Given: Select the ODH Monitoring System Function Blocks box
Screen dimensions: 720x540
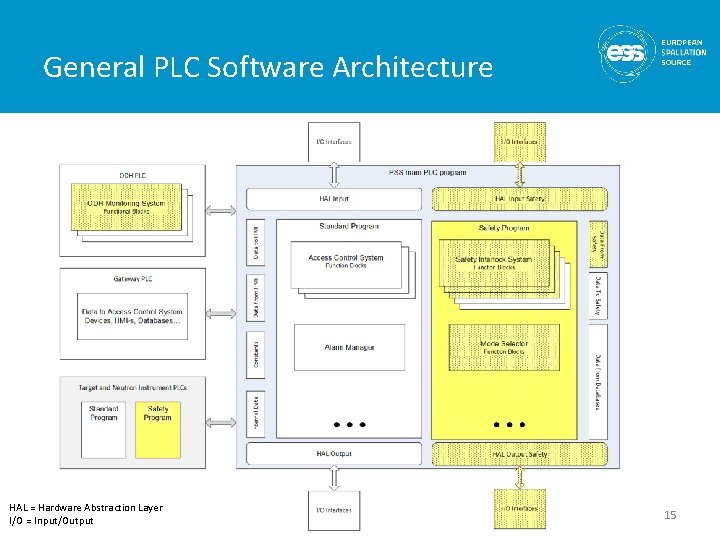Looking at the screenshot, I should (126, 207).
